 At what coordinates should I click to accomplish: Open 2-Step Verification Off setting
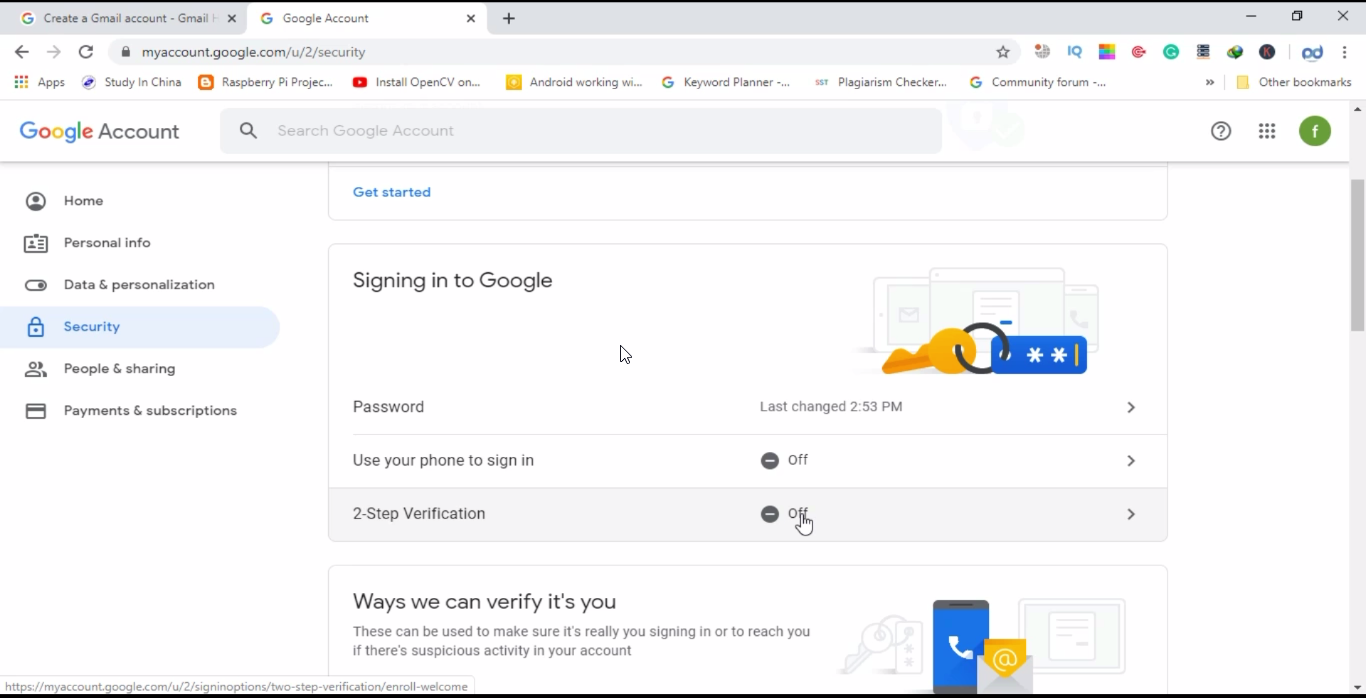(747, 514)
